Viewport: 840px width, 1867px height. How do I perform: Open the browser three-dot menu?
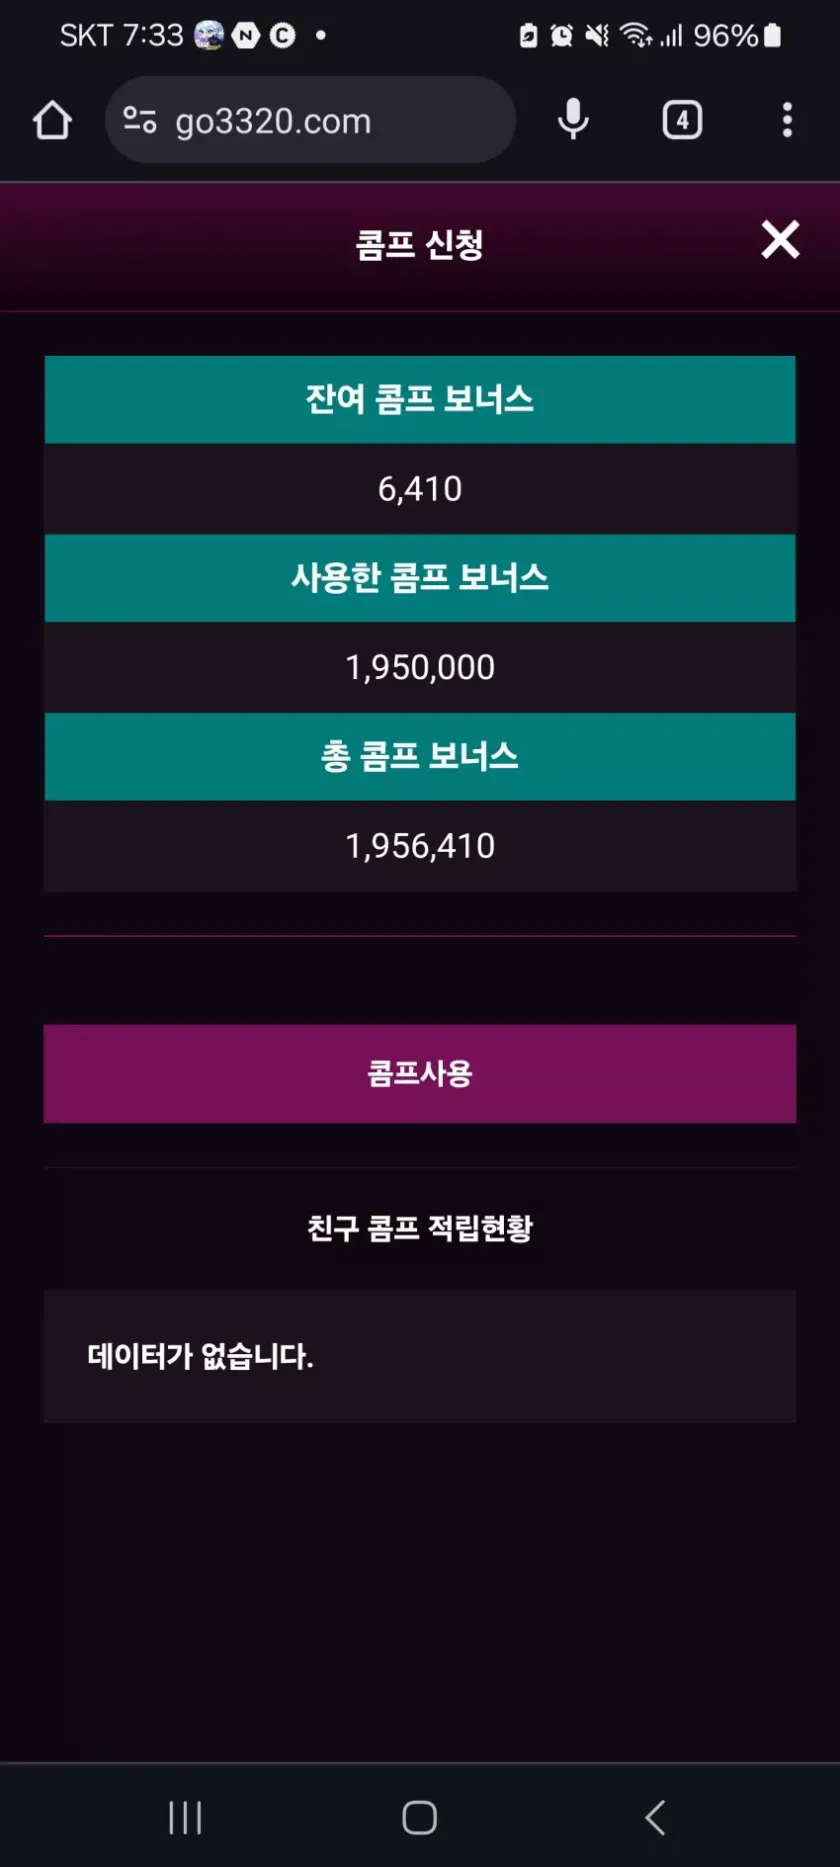(787, 121)
